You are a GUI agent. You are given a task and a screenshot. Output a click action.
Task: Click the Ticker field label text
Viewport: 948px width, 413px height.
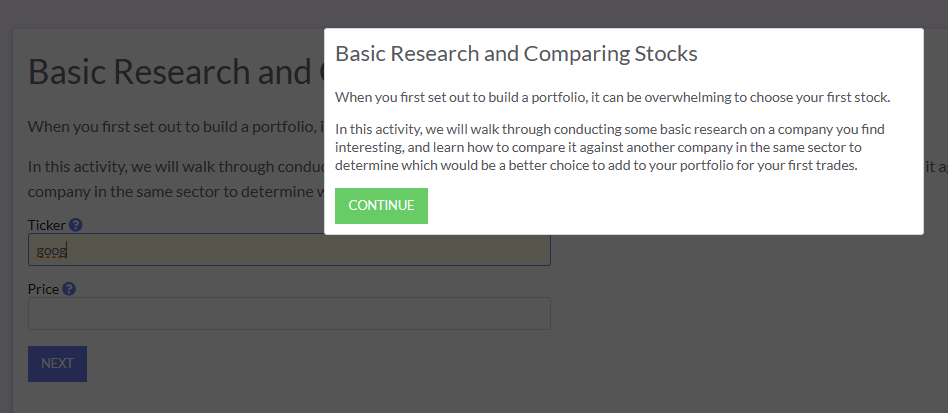[x=47, y=225]
